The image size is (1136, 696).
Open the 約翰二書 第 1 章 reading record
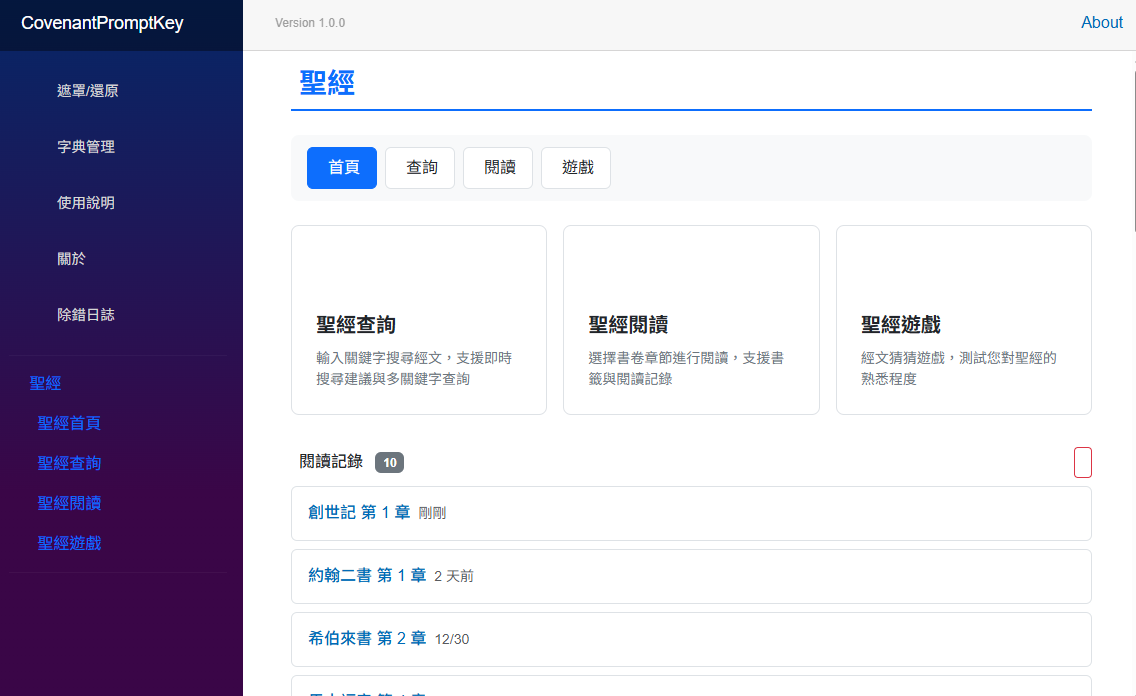367,576
